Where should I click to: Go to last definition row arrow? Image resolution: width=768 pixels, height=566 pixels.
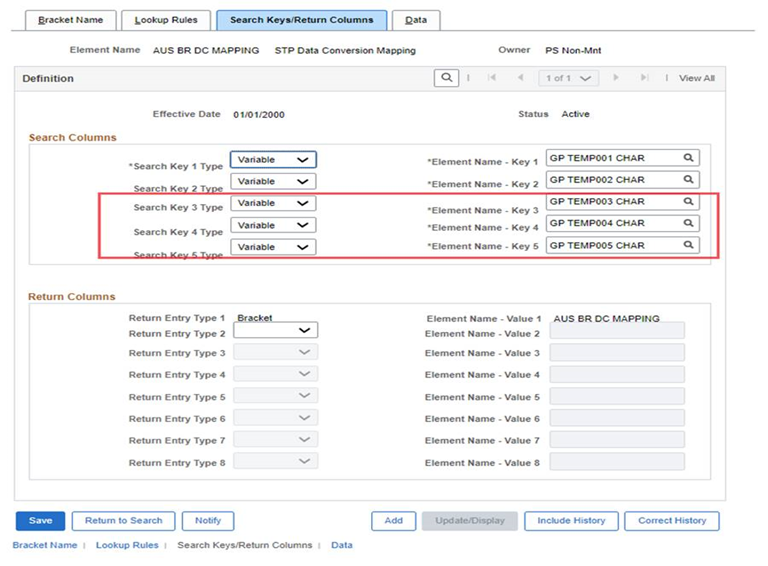point(645,77)
